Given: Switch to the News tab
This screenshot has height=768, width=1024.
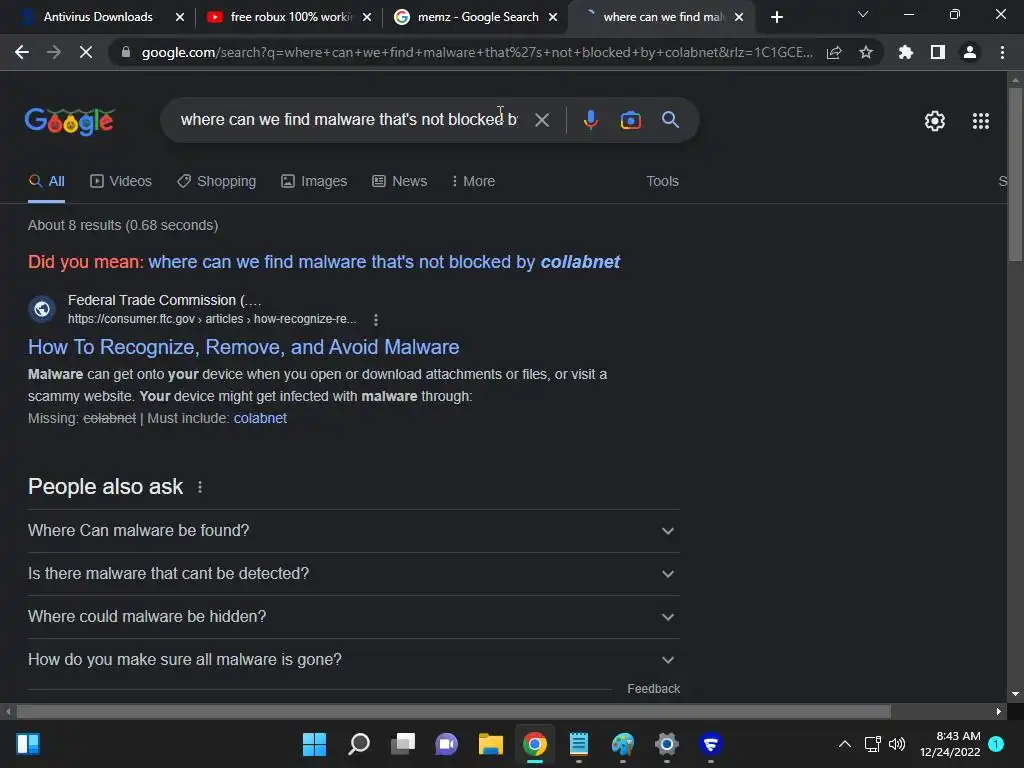Looking at the screenshot, I should coord(400,181).
